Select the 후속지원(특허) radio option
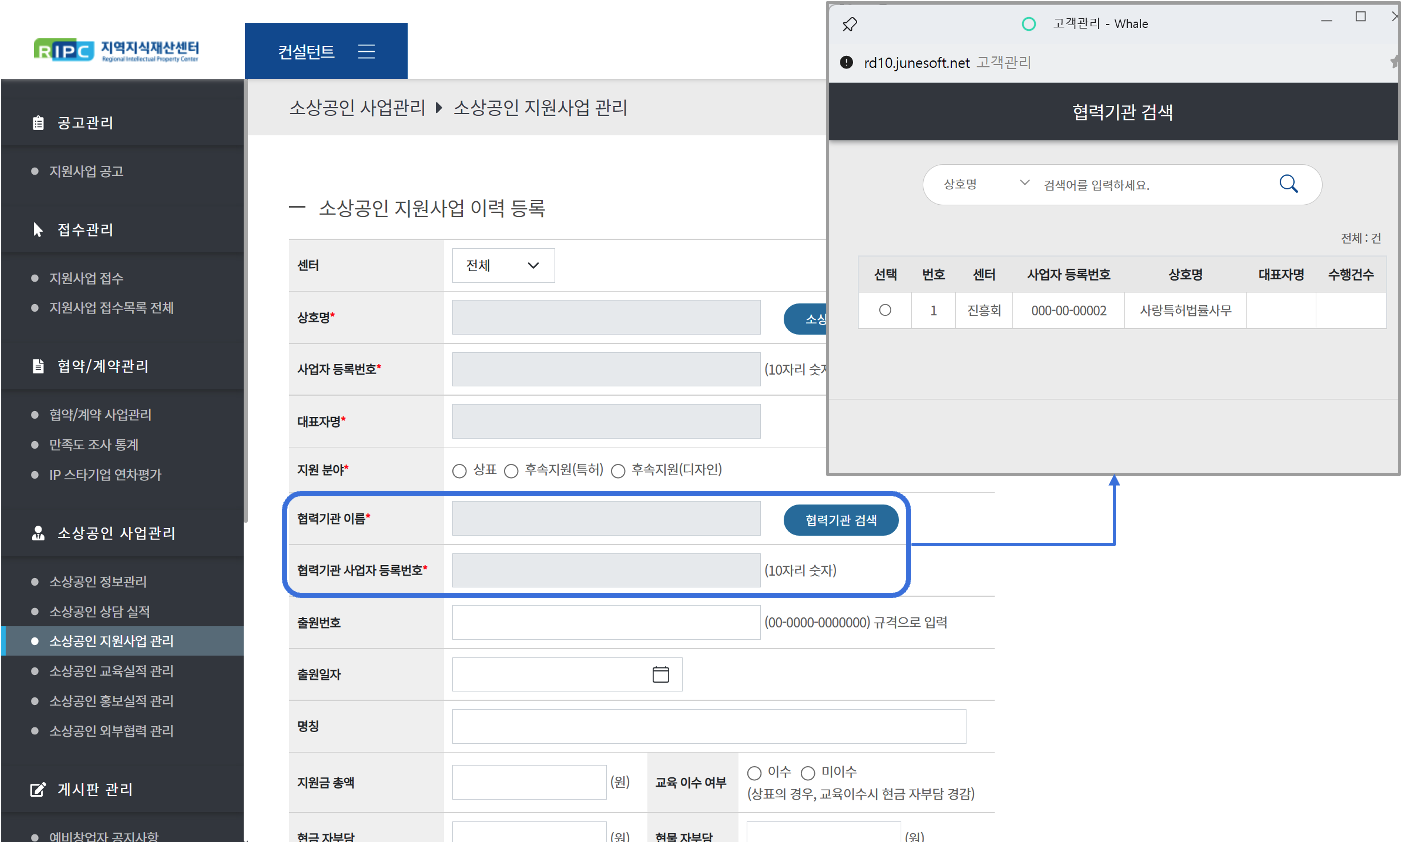Image resolution: width=1402 pixels, height=842 pixels. (511, 471)
